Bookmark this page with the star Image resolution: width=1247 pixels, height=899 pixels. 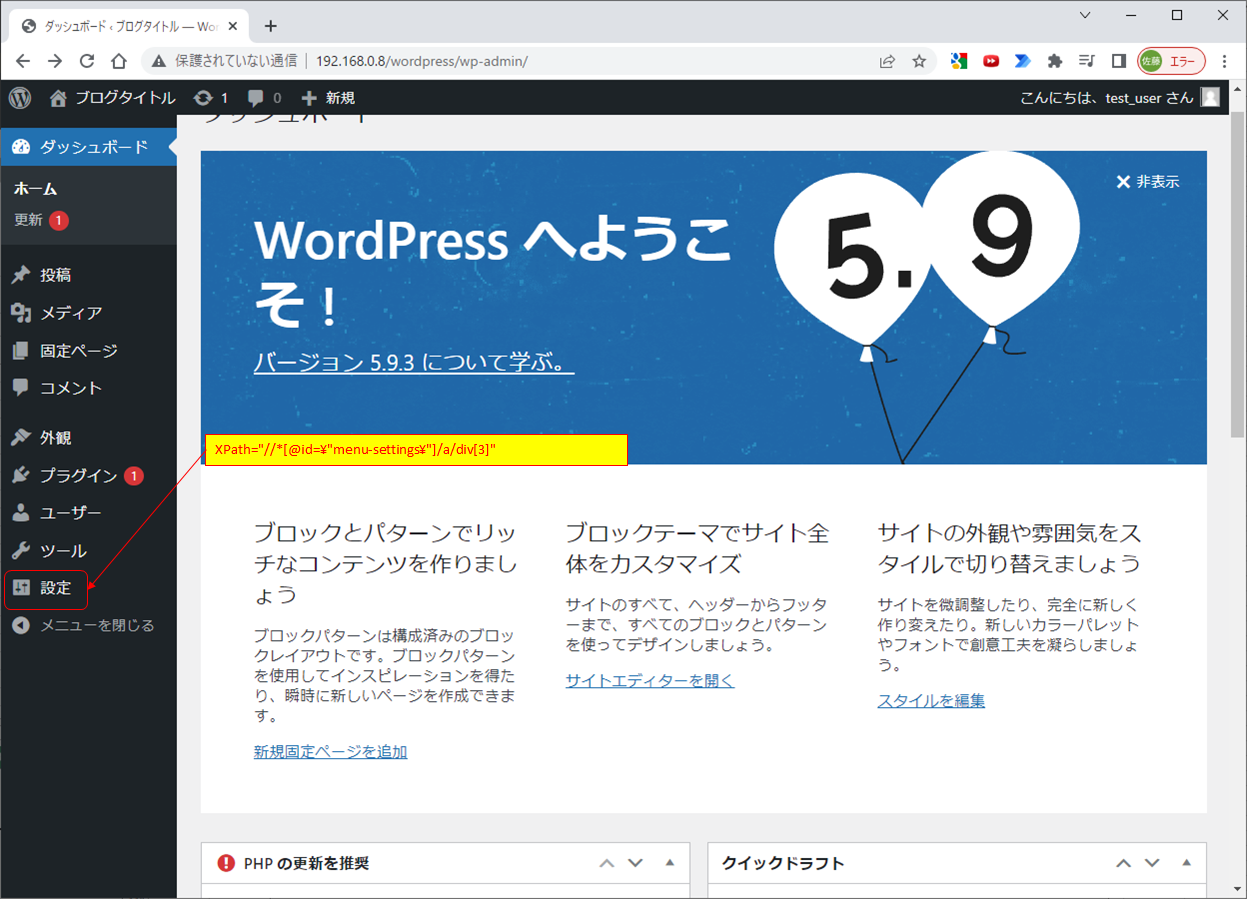point(919,61)
